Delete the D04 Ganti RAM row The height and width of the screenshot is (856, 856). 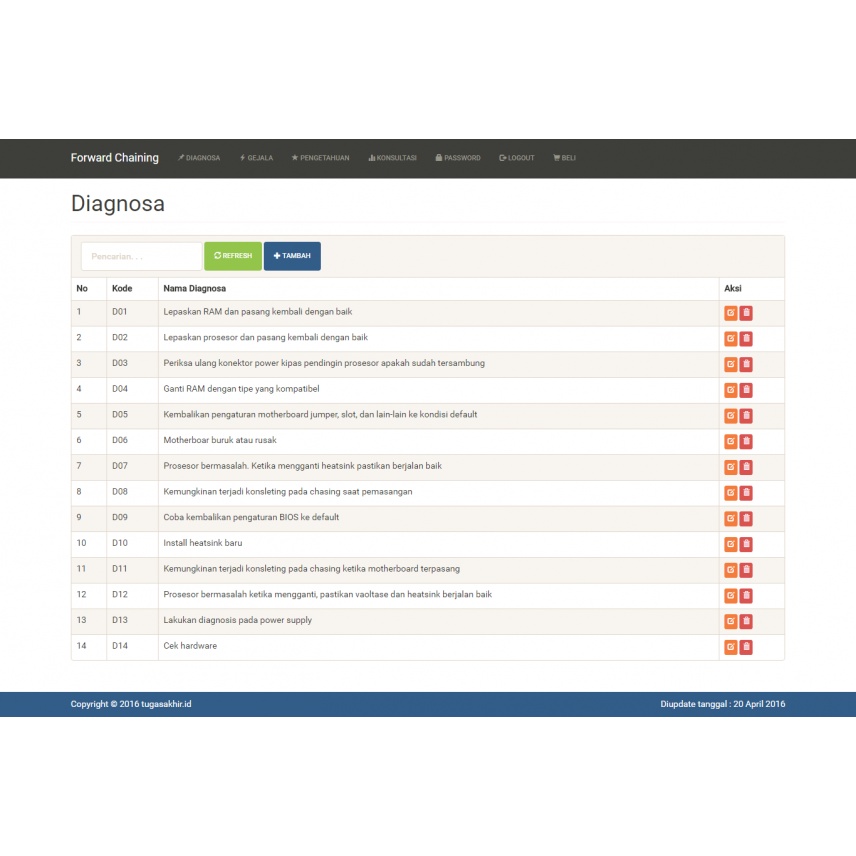pyautogui.click(x=746, y=390)
